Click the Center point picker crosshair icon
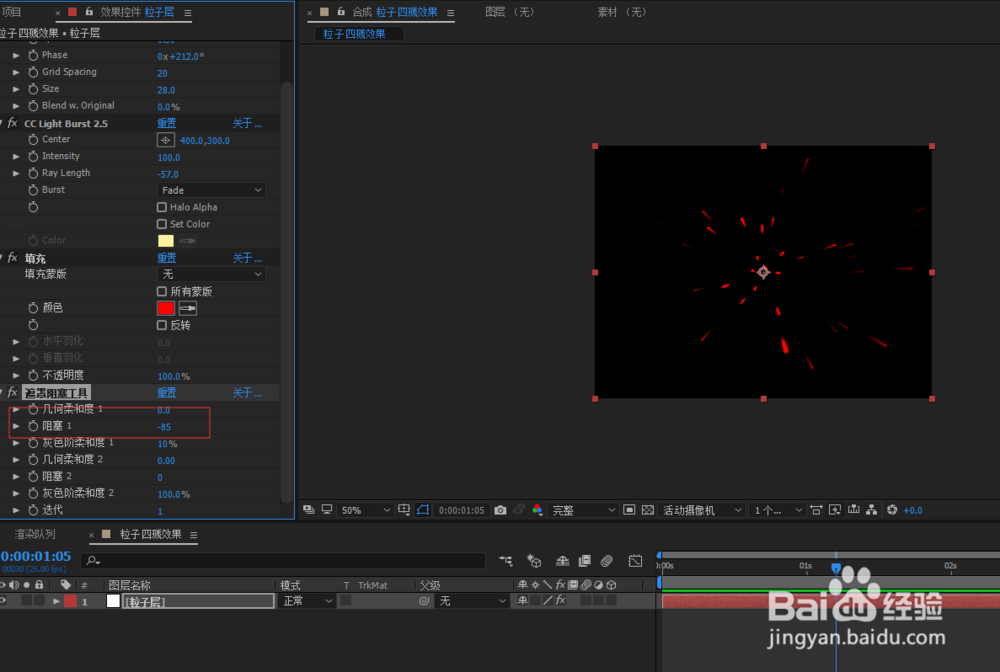The height and width of the screenshot is (672, 1000). (165, 140)
